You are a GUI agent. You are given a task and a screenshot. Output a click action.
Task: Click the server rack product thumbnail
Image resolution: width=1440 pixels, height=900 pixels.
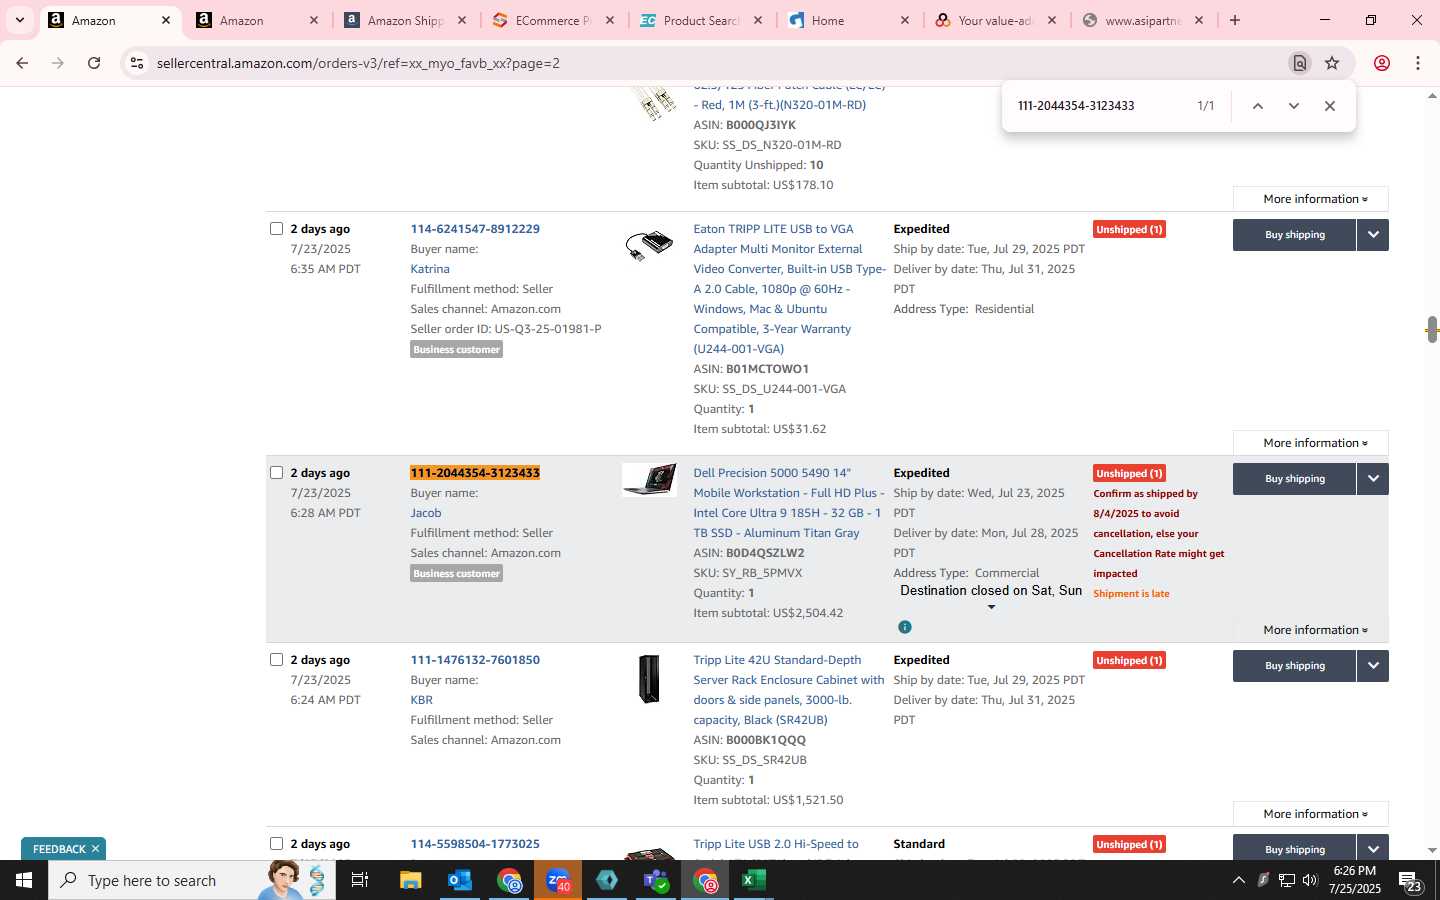pyautogui.click(x=649, y=679)
